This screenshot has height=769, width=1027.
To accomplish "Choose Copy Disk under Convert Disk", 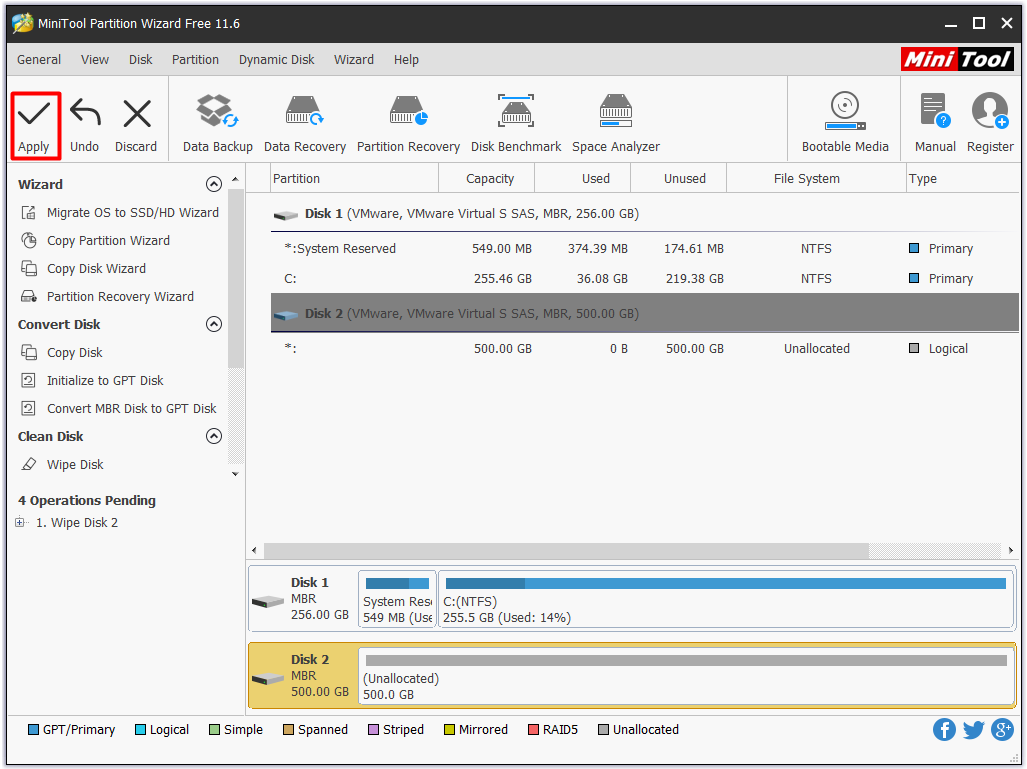I will (62, 352).
